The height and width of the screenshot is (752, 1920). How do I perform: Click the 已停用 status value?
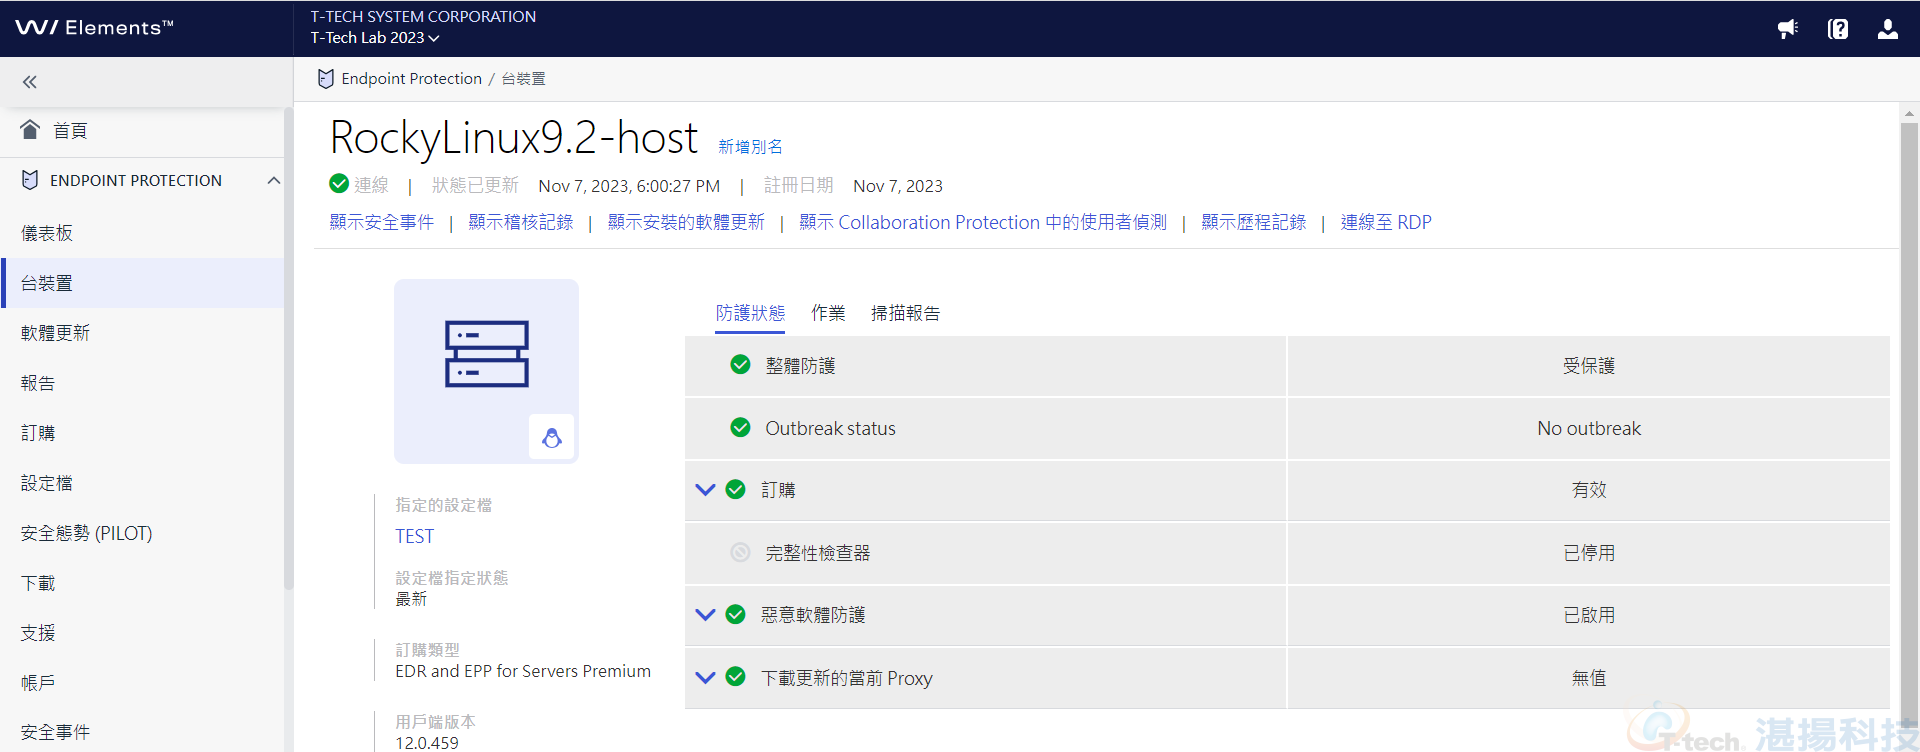1588,553
